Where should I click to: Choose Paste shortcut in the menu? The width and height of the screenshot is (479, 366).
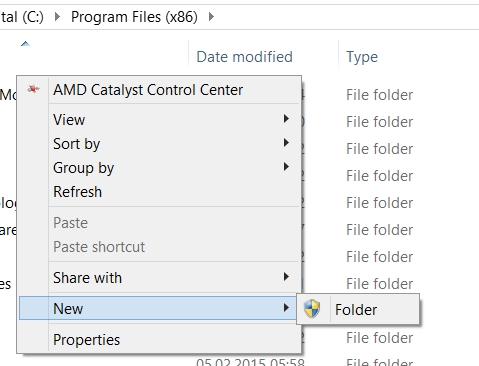click(x=159, y=247)
